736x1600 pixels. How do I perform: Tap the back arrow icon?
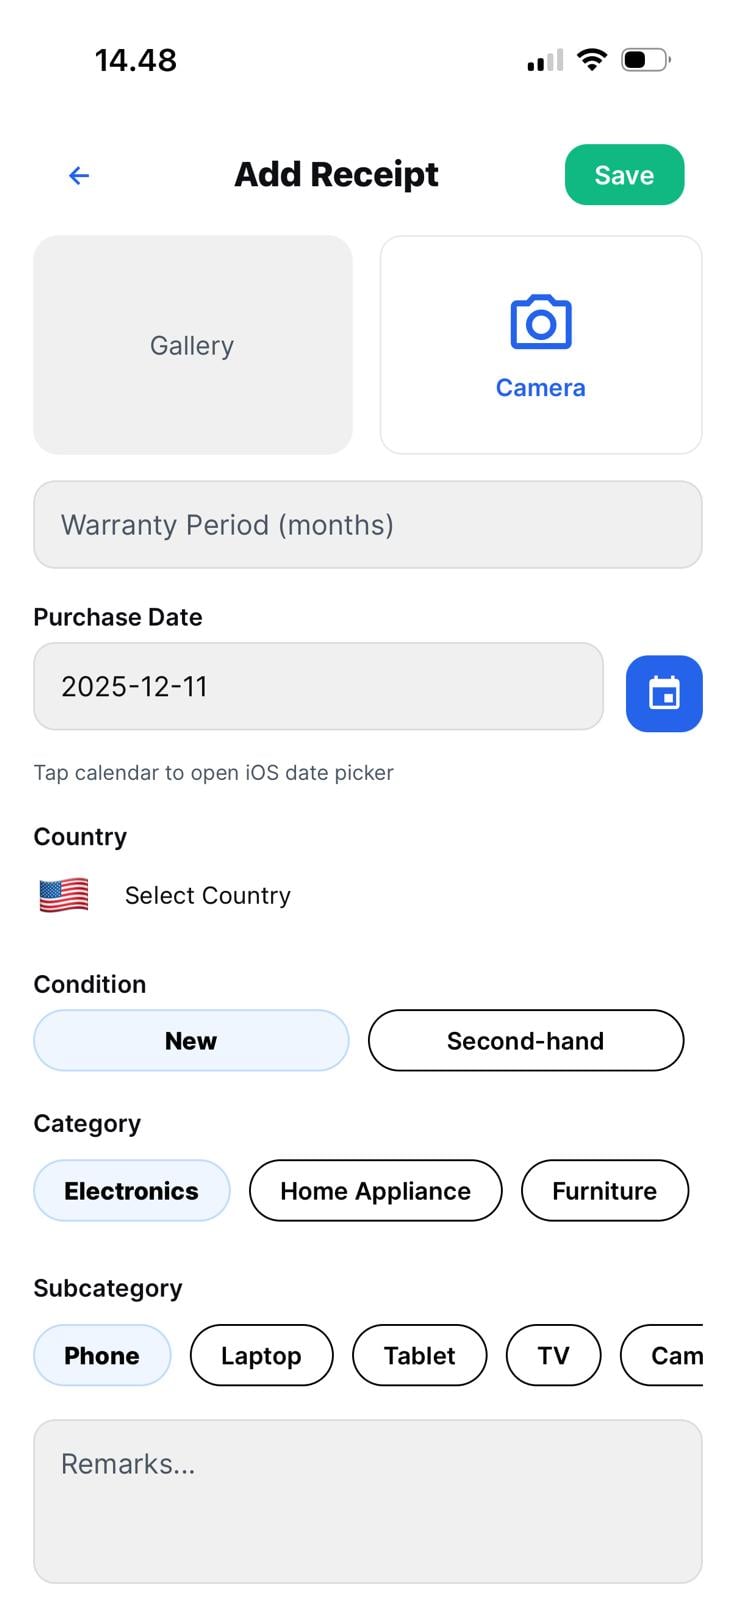pos(79,176)
